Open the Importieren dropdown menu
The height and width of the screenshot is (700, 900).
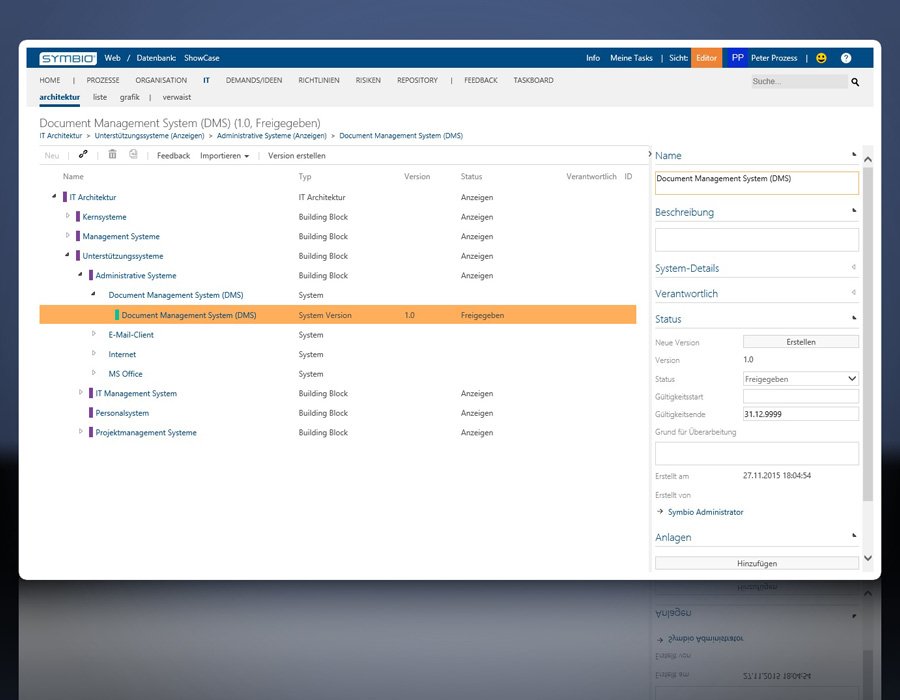tap(224, 155)
